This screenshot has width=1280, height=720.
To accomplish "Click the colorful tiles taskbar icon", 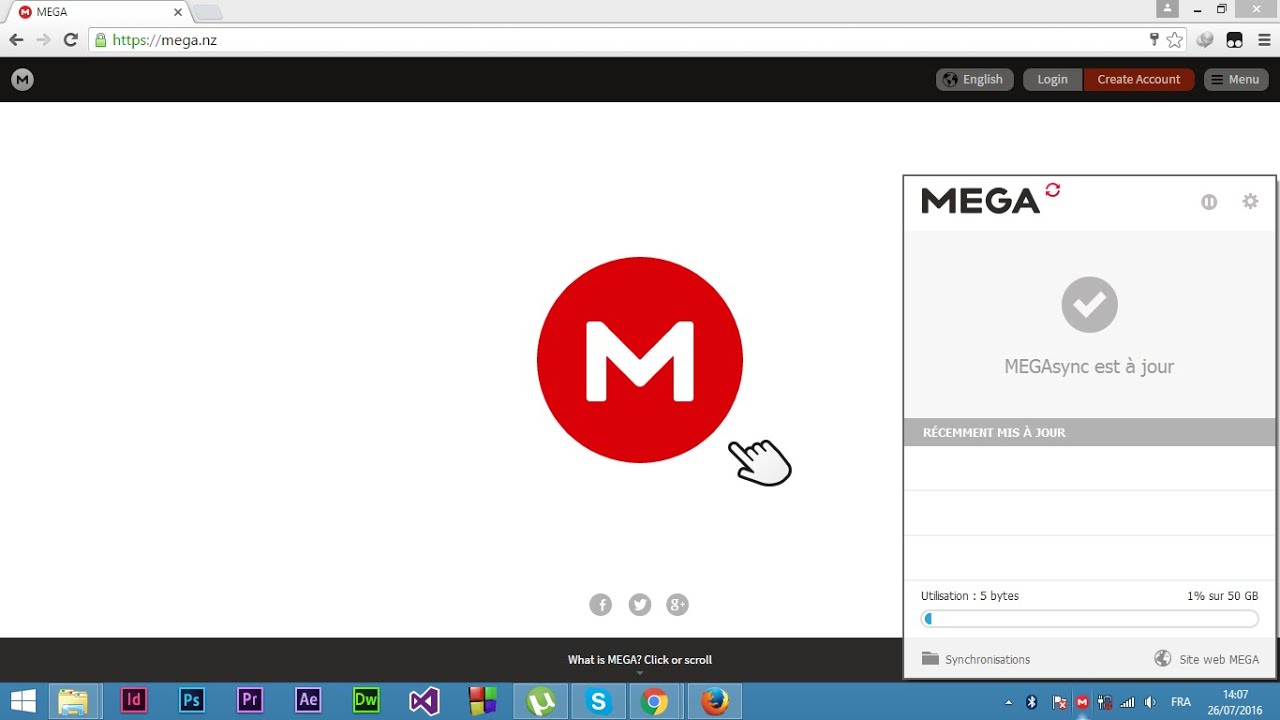I will [x=482, y=701].
